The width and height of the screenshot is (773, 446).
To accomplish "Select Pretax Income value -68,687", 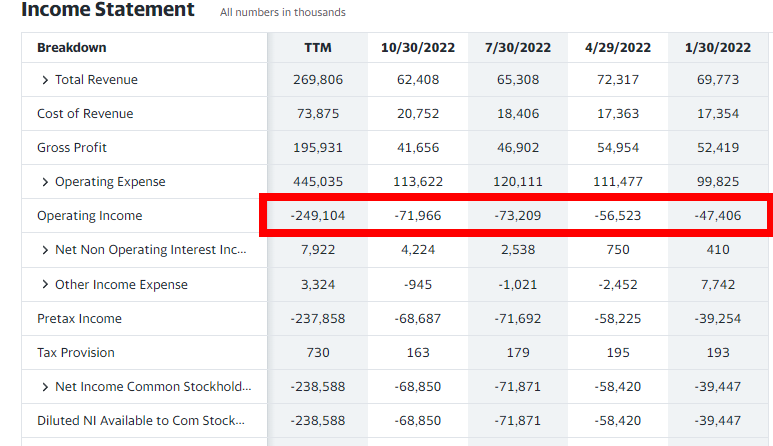I will pos(418,319).
